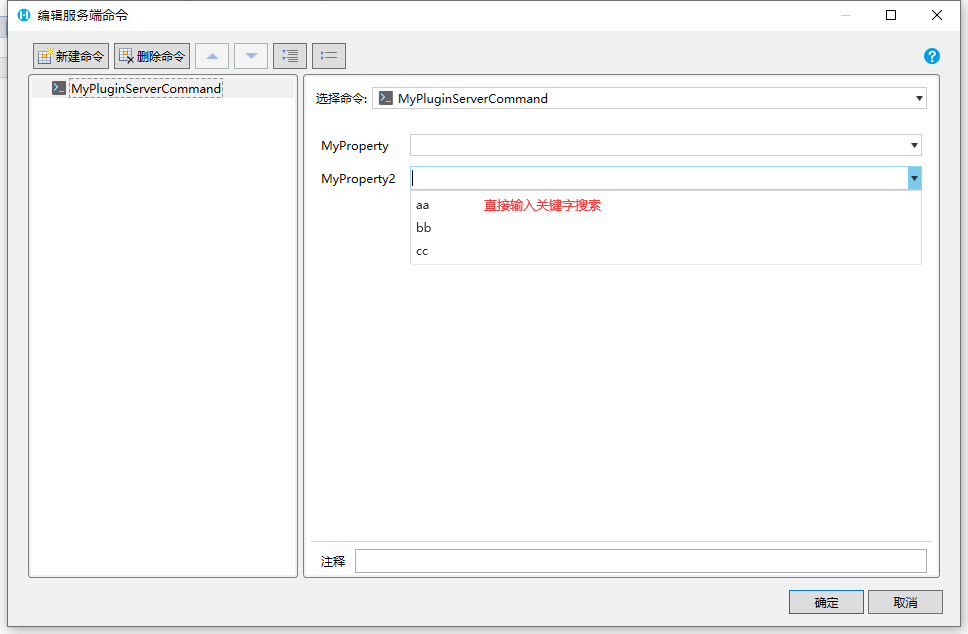Expand the MyProperty dropdown arrow
The width and height of the screenshot is (968, 634).
914,146
